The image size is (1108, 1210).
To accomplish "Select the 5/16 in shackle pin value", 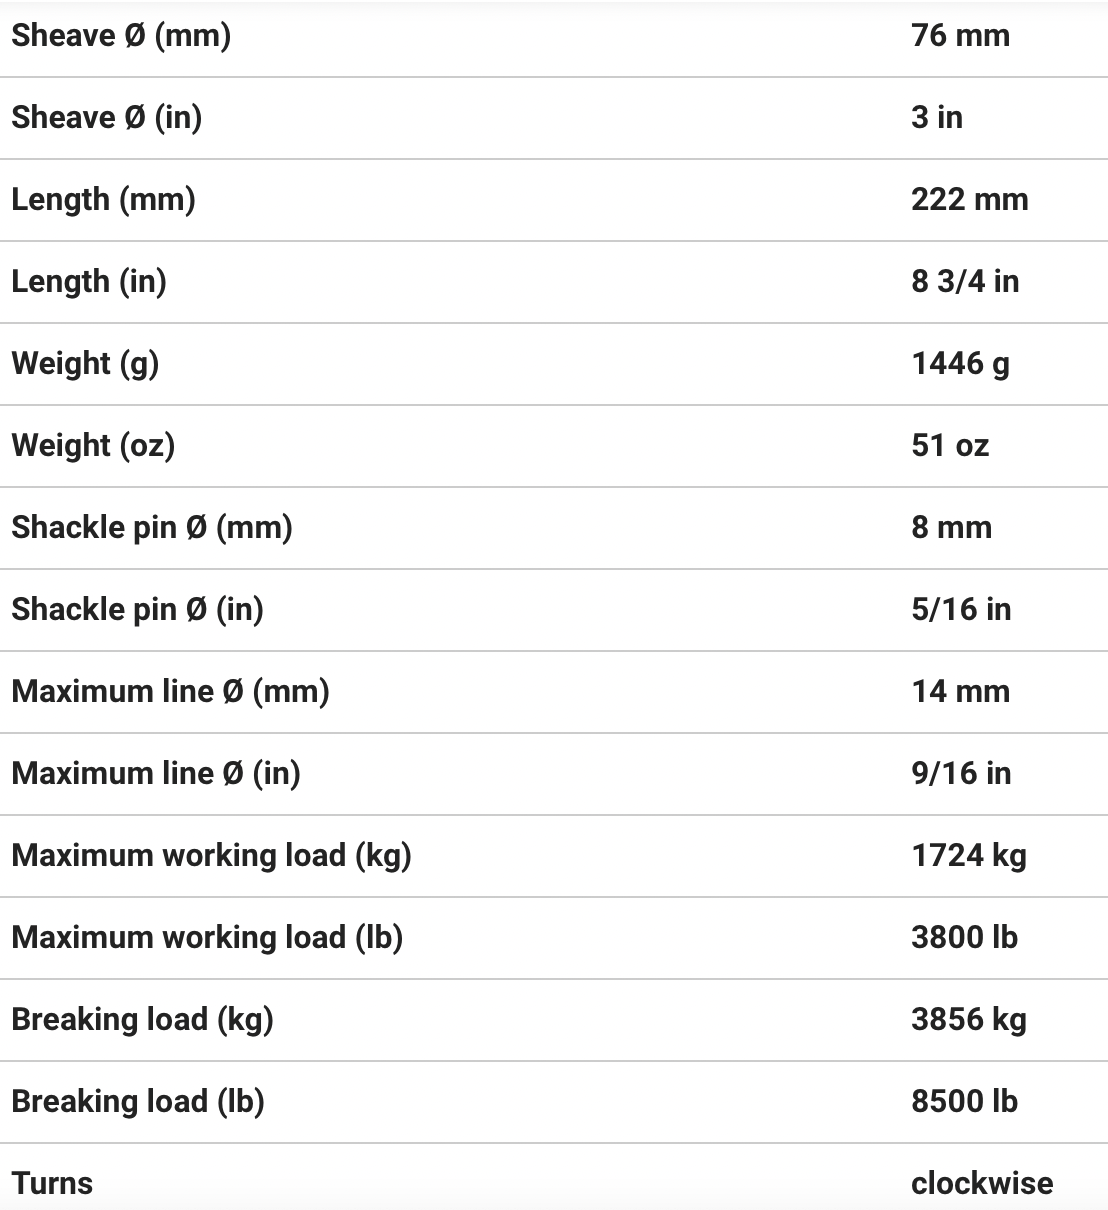I will (x=960, y=610).
